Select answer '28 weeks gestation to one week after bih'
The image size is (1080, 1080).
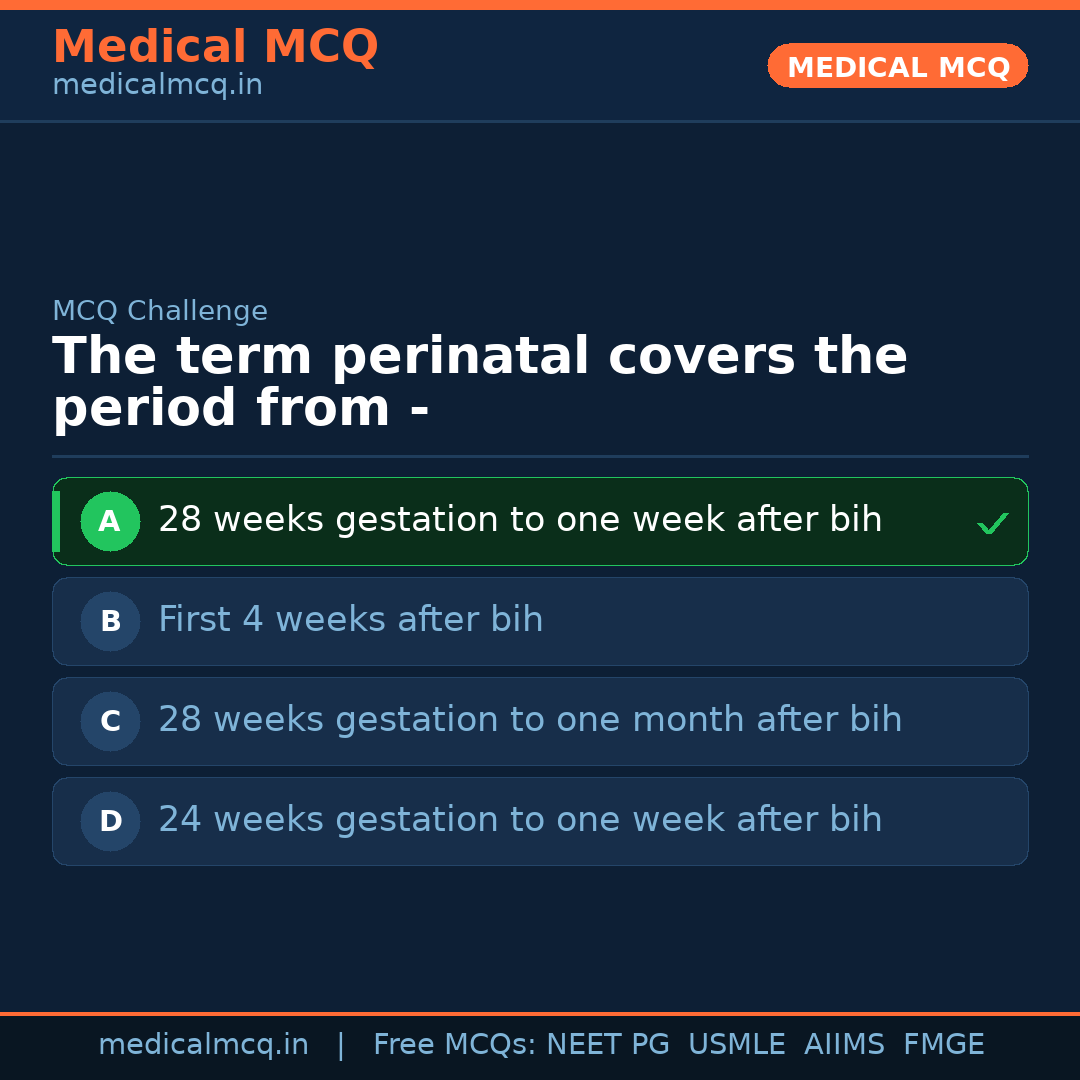[x=520, y=520]
